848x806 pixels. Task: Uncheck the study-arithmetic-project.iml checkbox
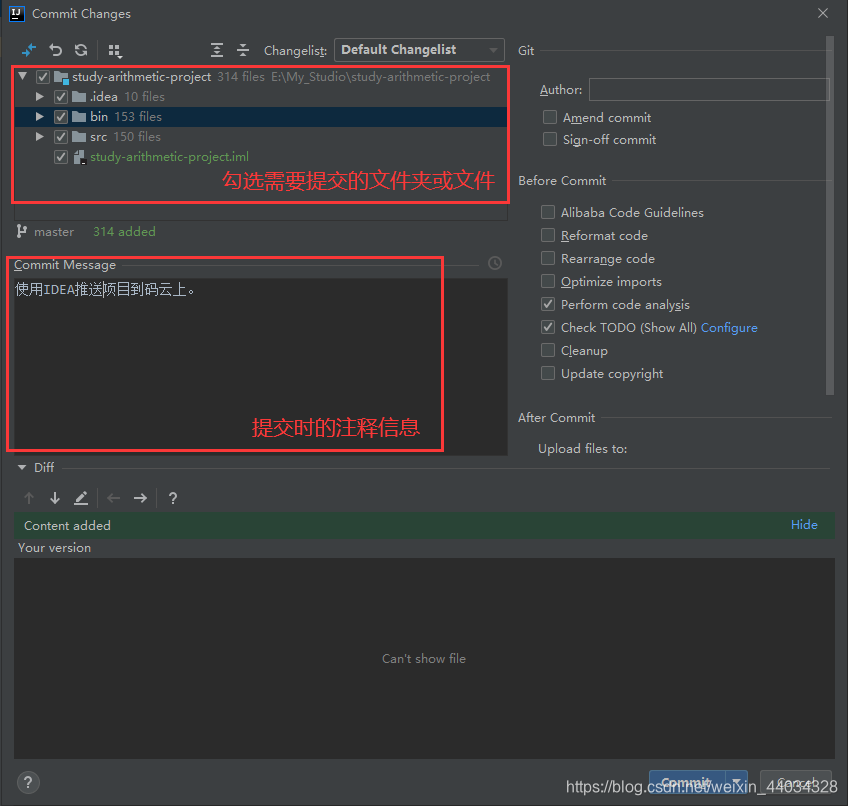click(61, 157)
